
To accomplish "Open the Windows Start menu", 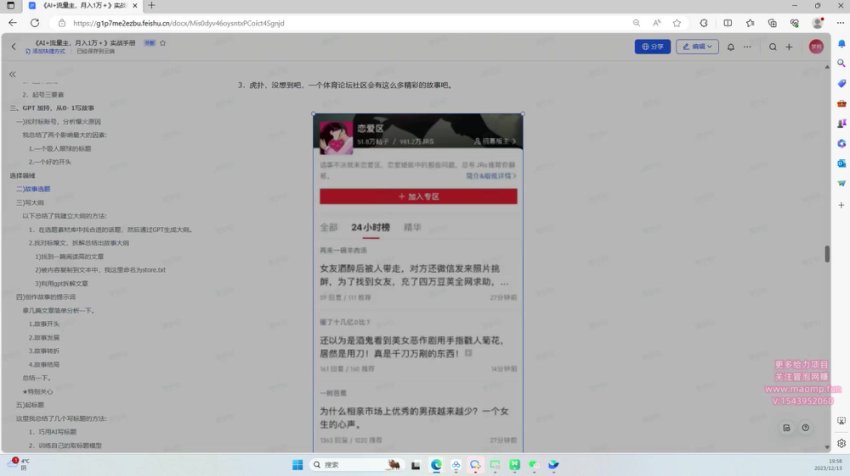I will pos(296,464).
